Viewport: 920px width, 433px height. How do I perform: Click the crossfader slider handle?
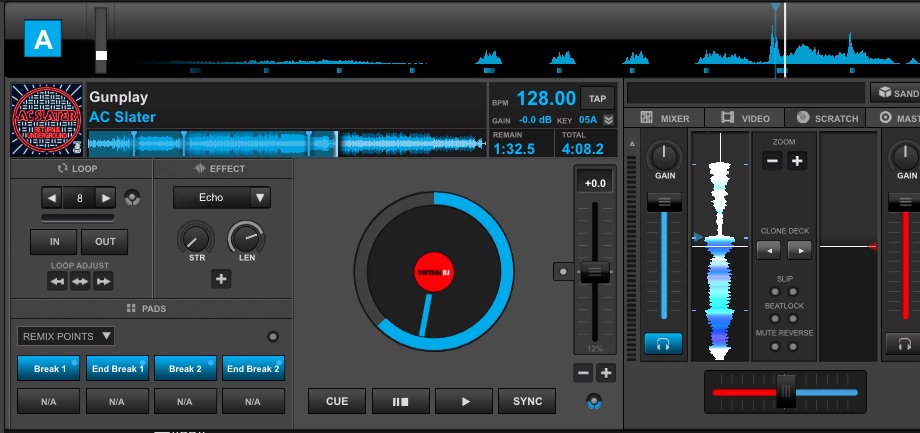(x=786, y=391)
